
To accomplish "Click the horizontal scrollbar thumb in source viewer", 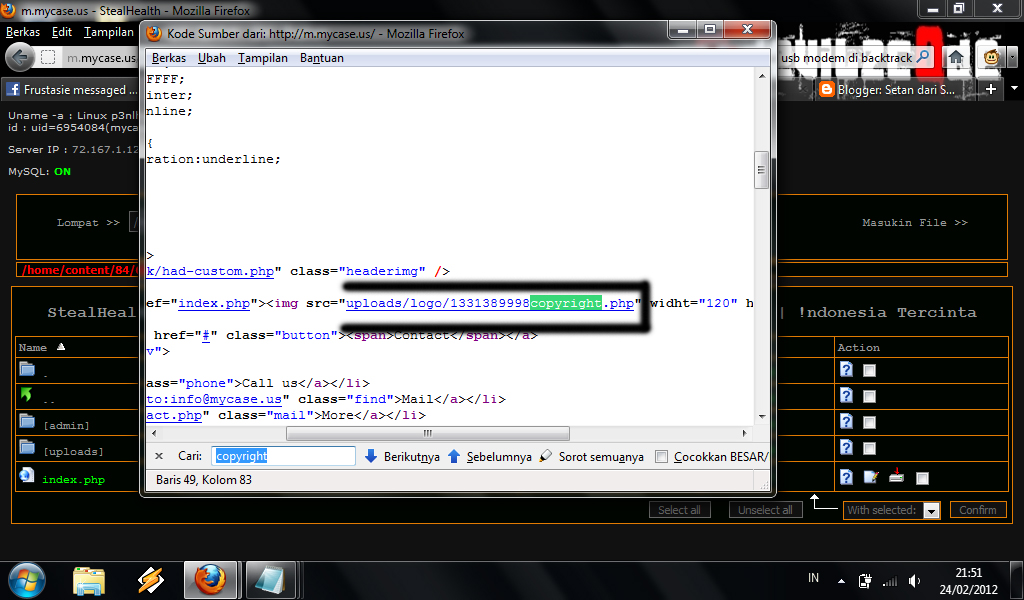I will point(428,433).
